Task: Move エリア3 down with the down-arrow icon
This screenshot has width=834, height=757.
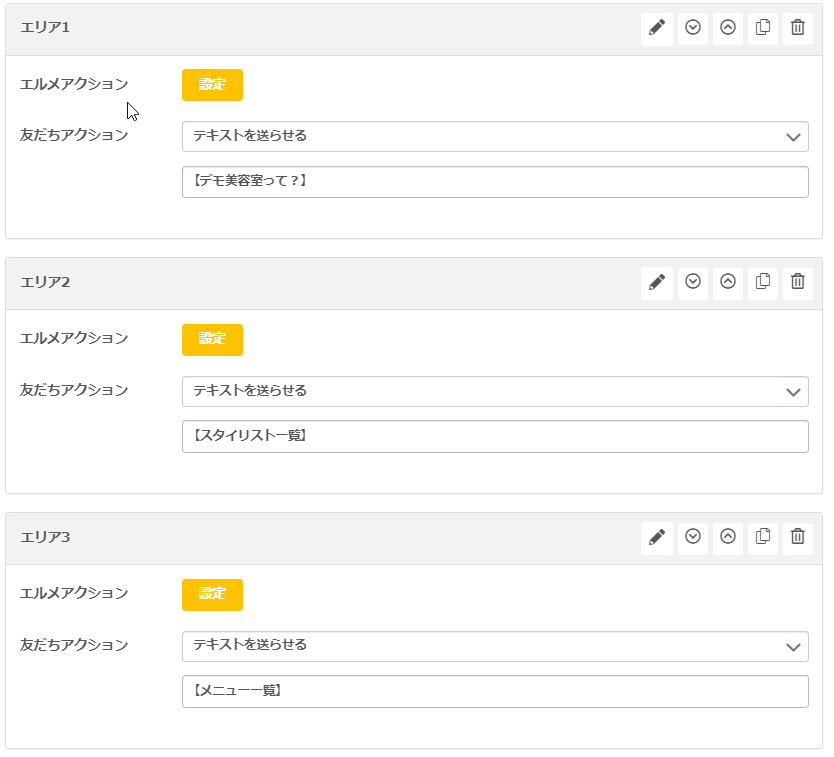Action: 692,537
